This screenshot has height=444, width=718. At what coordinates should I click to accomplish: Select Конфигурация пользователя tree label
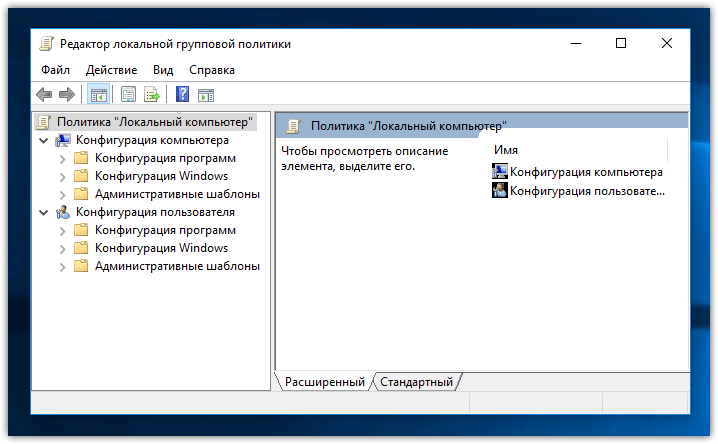click(155, 212)
